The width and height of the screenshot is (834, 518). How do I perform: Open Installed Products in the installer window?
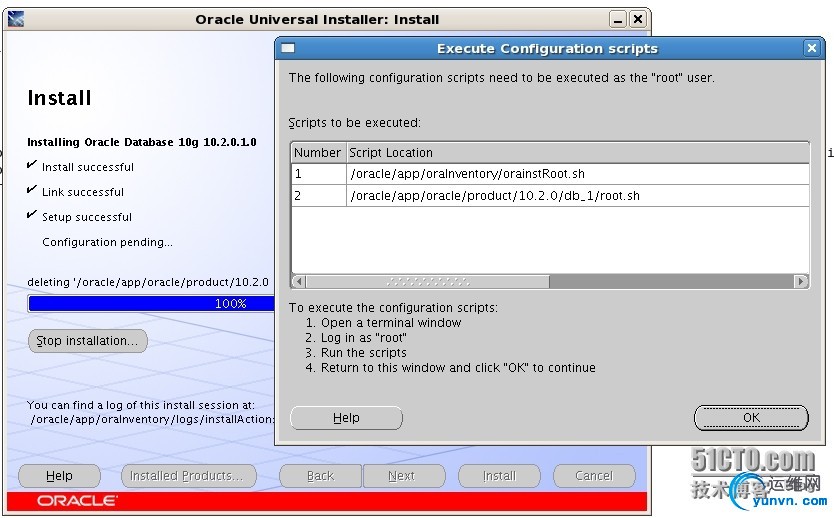click(188, 476)
